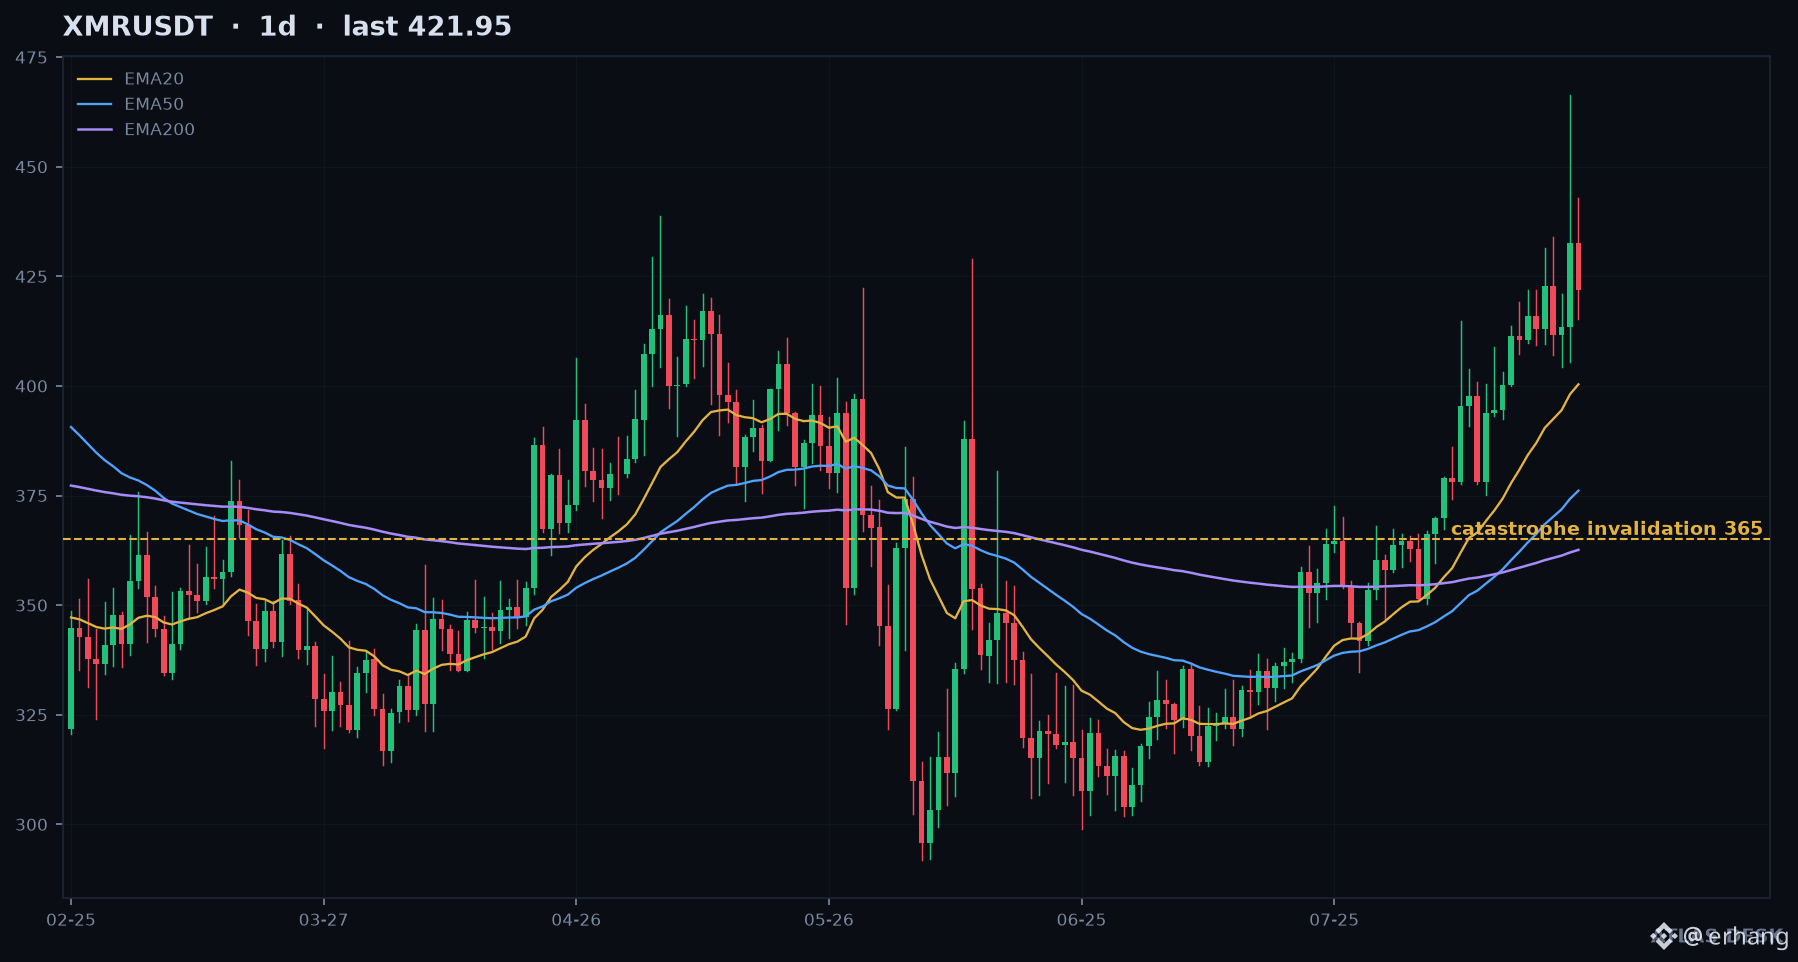Click the 05-26 date axis label
The width and height of the screenshot is (1798, 962).
(829, 920)
